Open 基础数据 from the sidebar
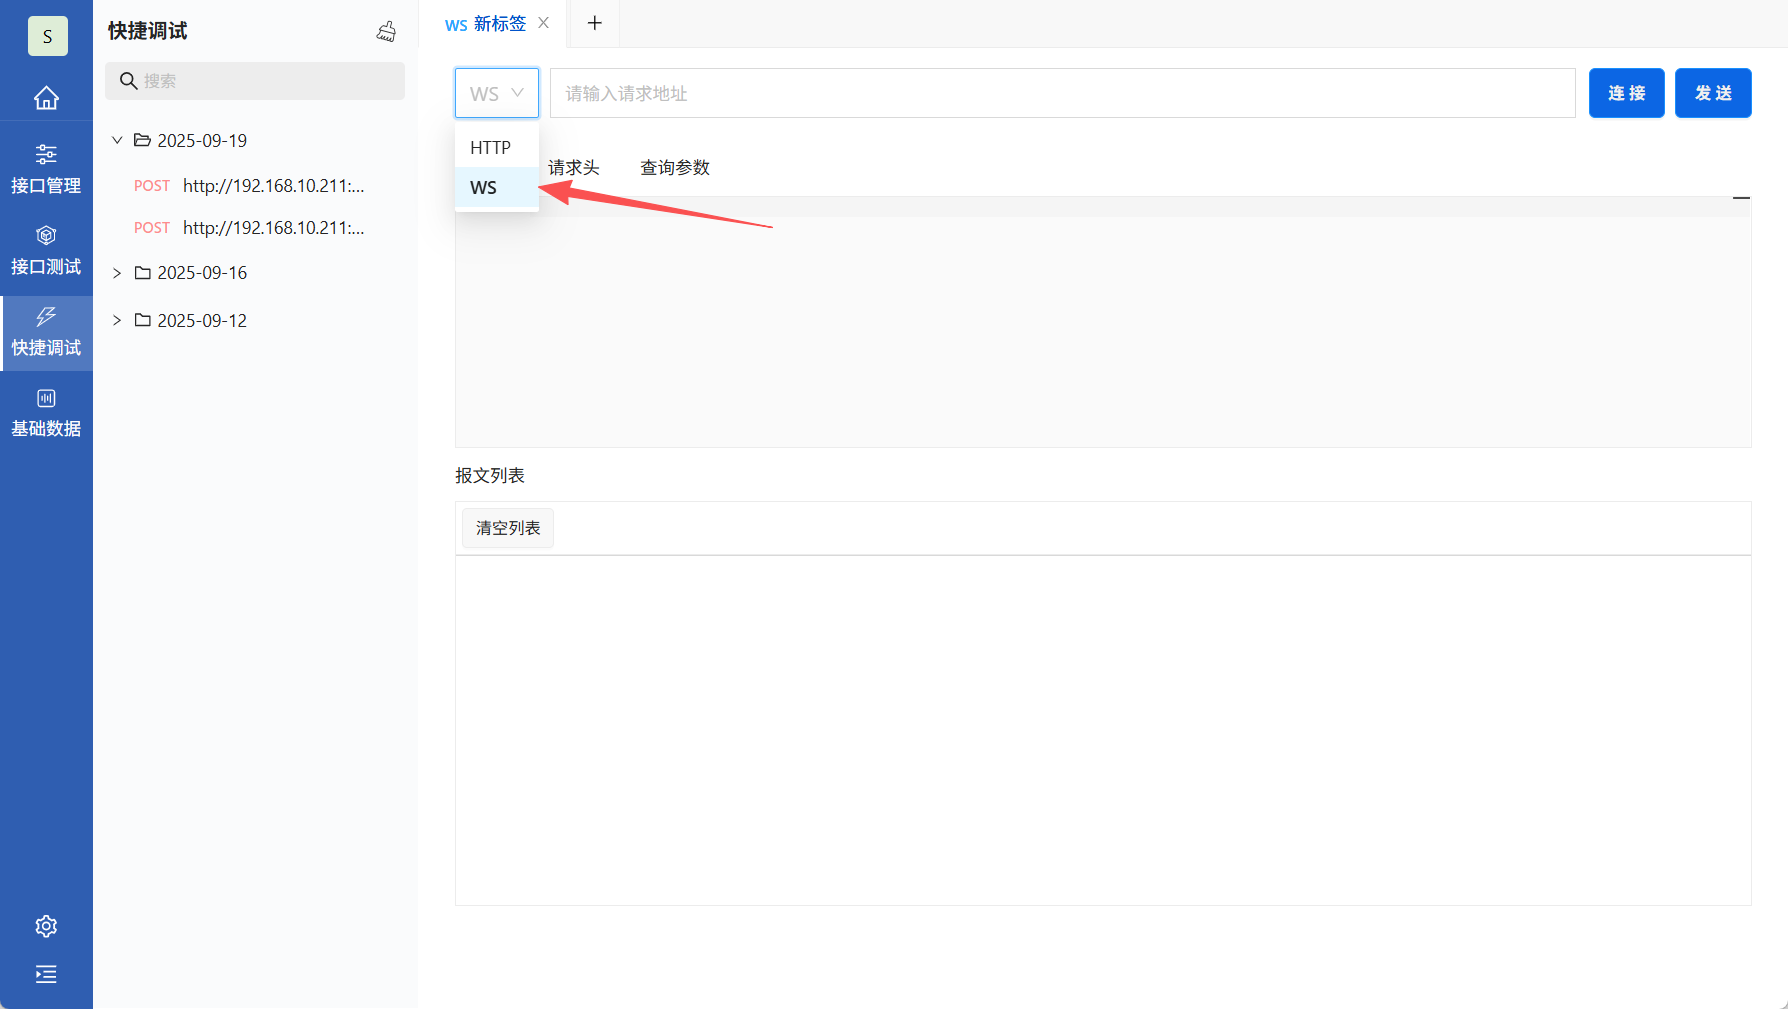 click(46, 412)
